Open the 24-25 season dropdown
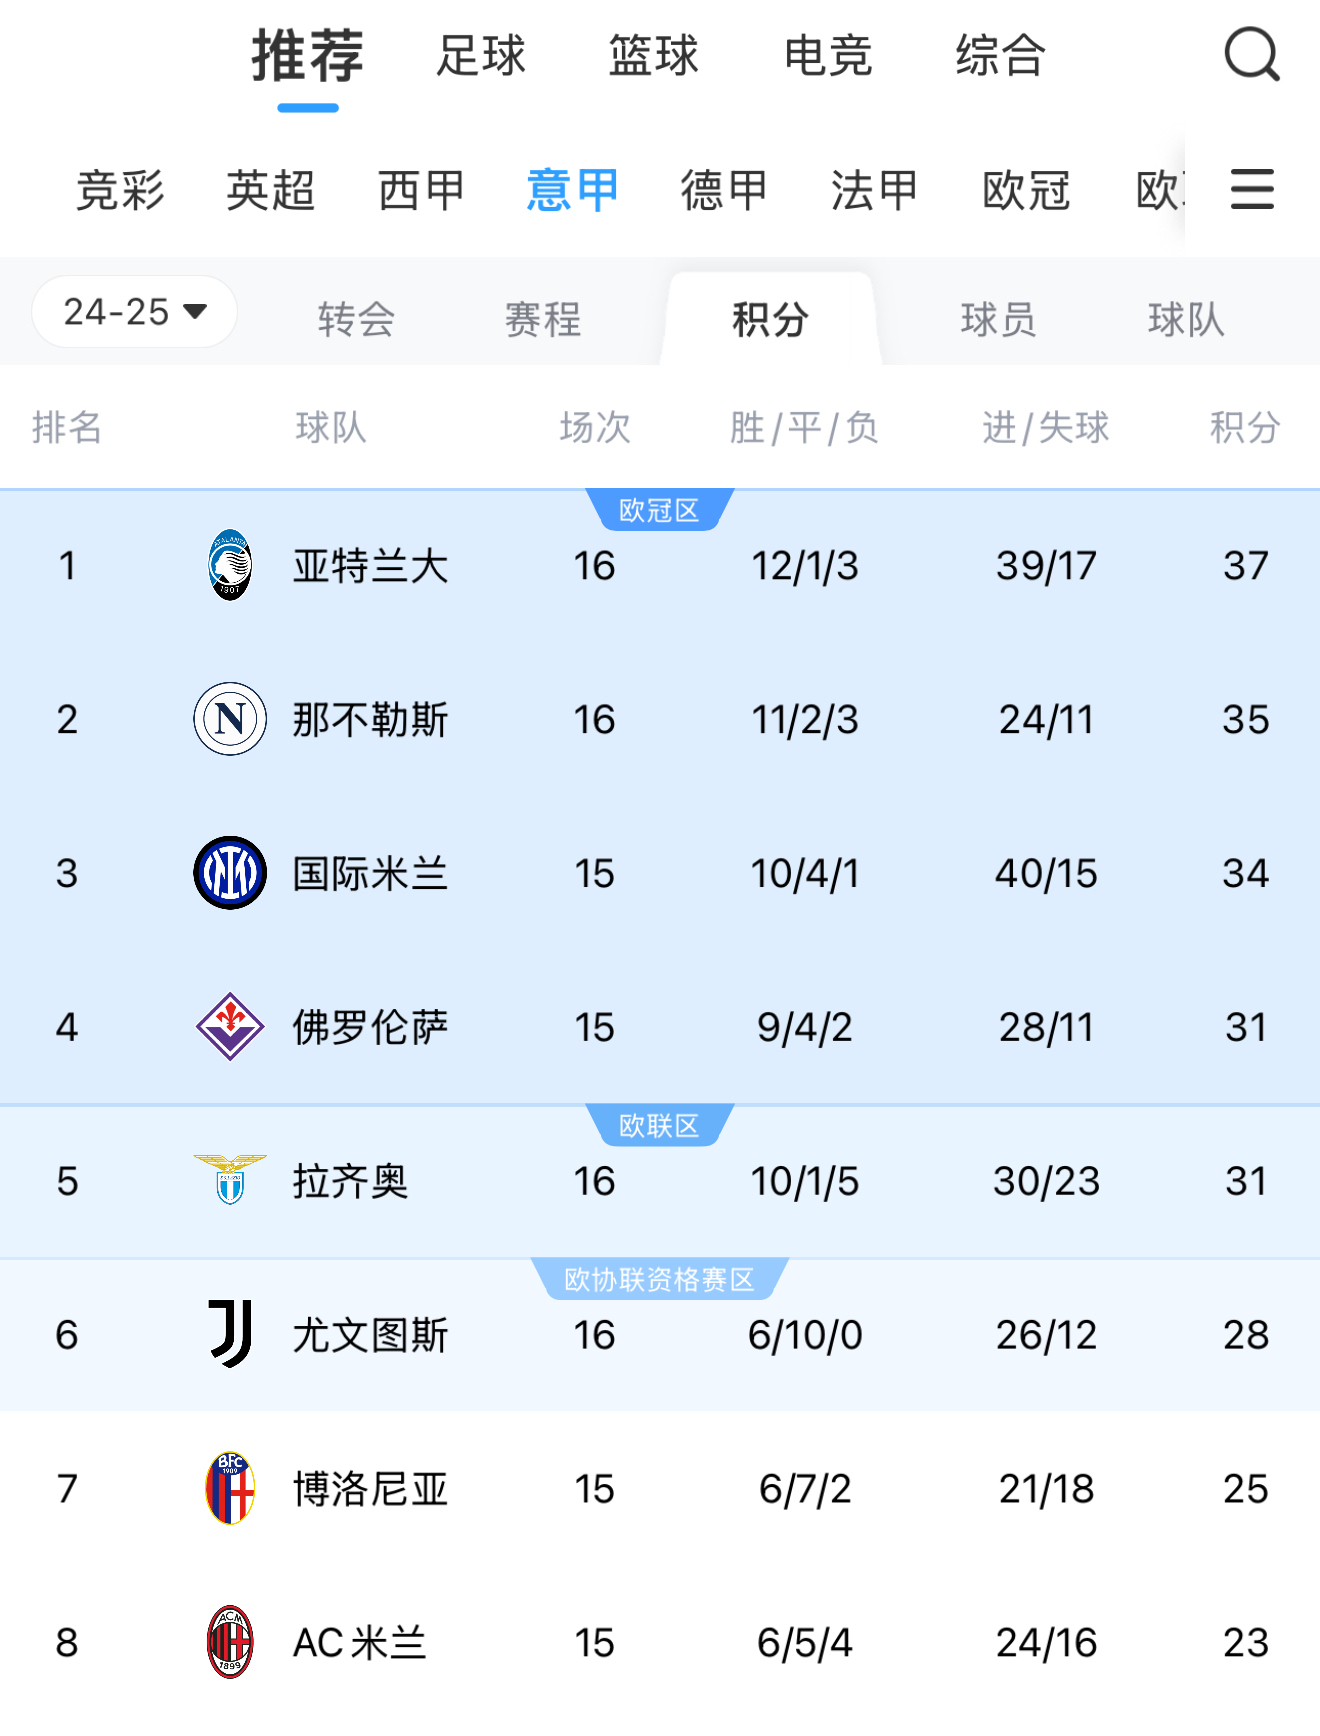This screenshot has height=1736, width=1320. [x=133, y=311]
